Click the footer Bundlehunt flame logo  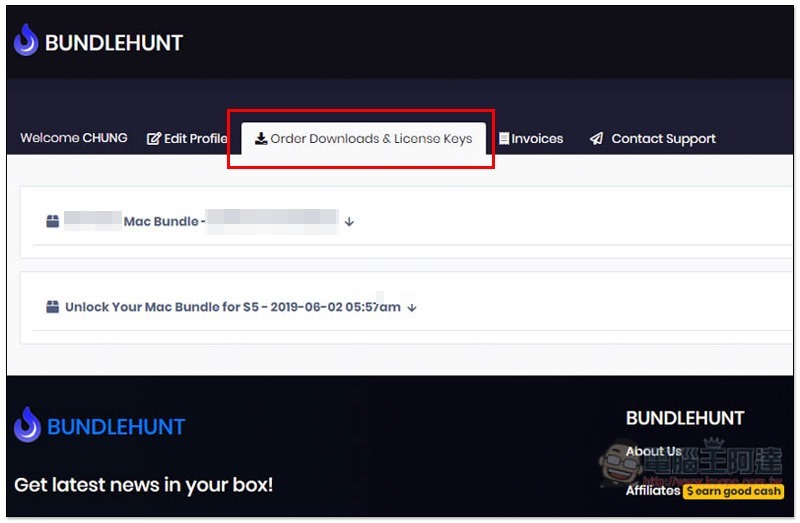click(27, 425)
